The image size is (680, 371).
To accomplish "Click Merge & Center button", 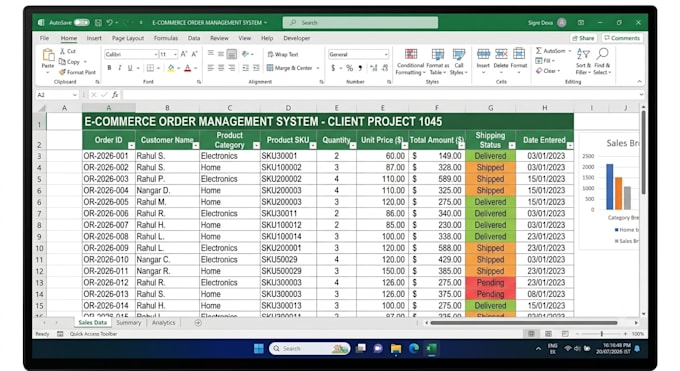I will click(x=290, y=68).
